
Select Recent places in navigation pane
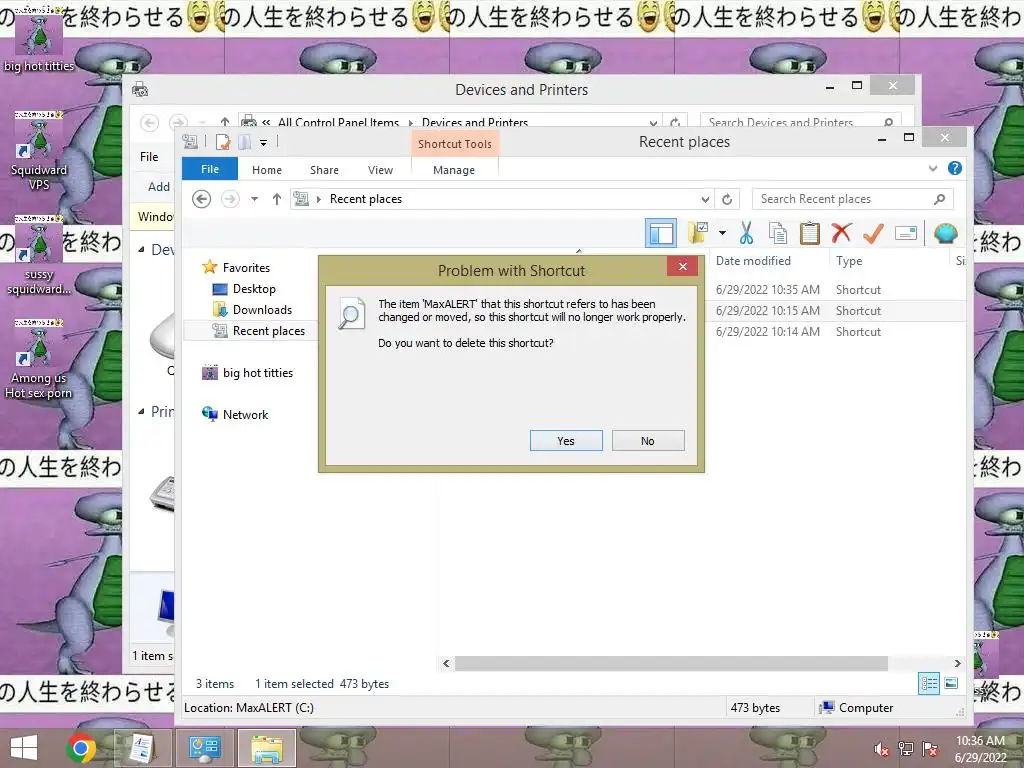coord(268,330)
